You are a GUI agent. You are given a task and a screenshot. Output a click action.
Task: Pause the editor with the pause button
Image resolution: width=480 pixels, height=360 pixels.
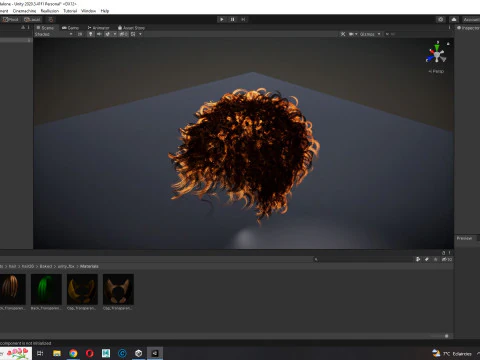click(x=232, y=19)
